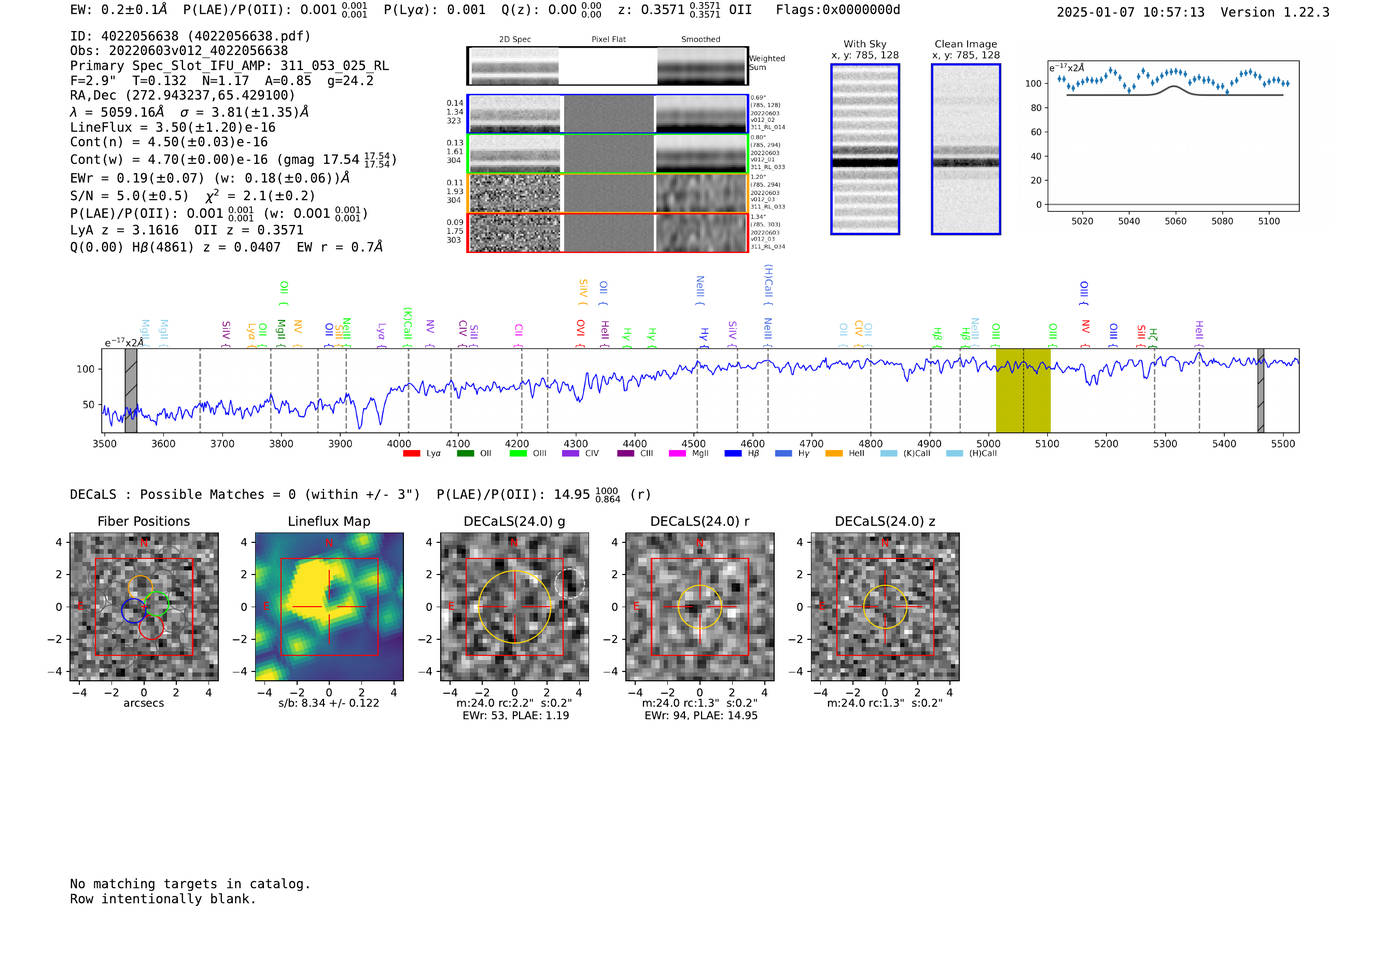
Task: Click the Hγ legend swatch
Action: tap(783, 453)
